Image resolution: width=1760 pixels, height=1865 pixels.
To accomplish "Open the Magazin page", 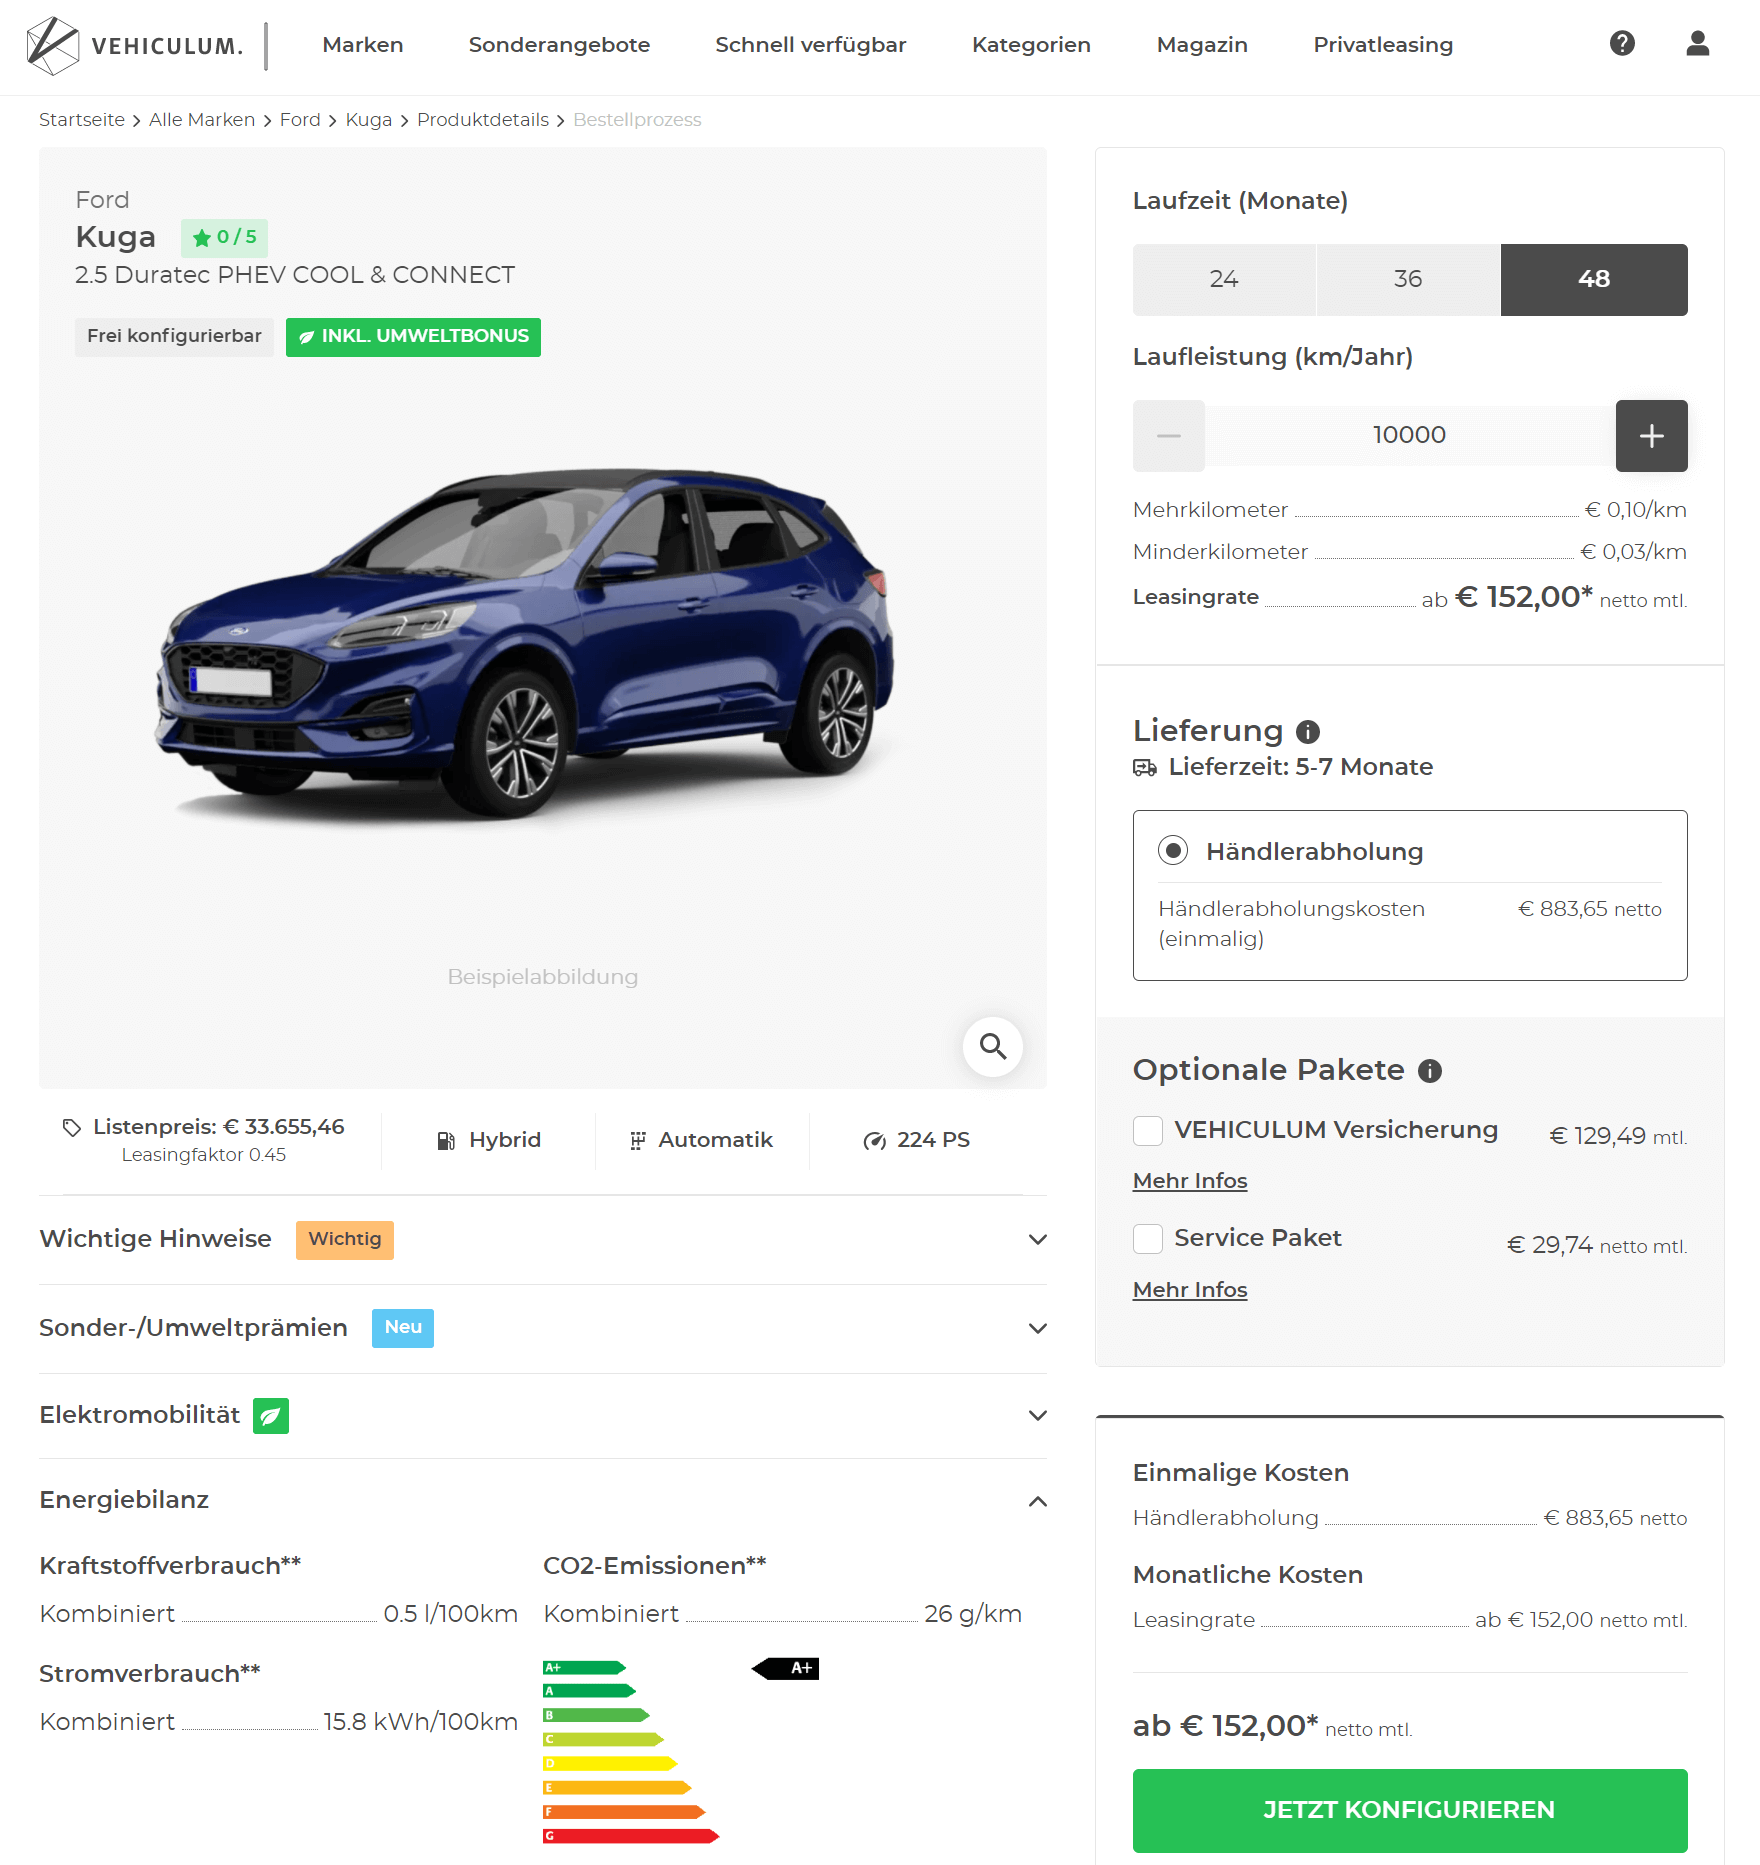I will click(x=1202, y=45).
